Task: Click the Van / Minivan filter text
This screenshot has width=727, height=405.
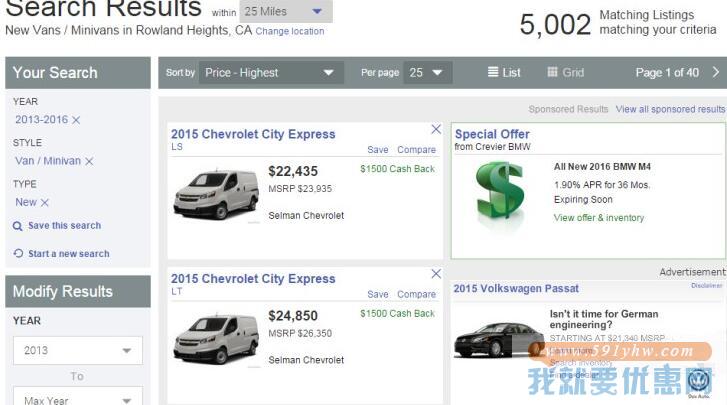Action: [x=48, y=161]
